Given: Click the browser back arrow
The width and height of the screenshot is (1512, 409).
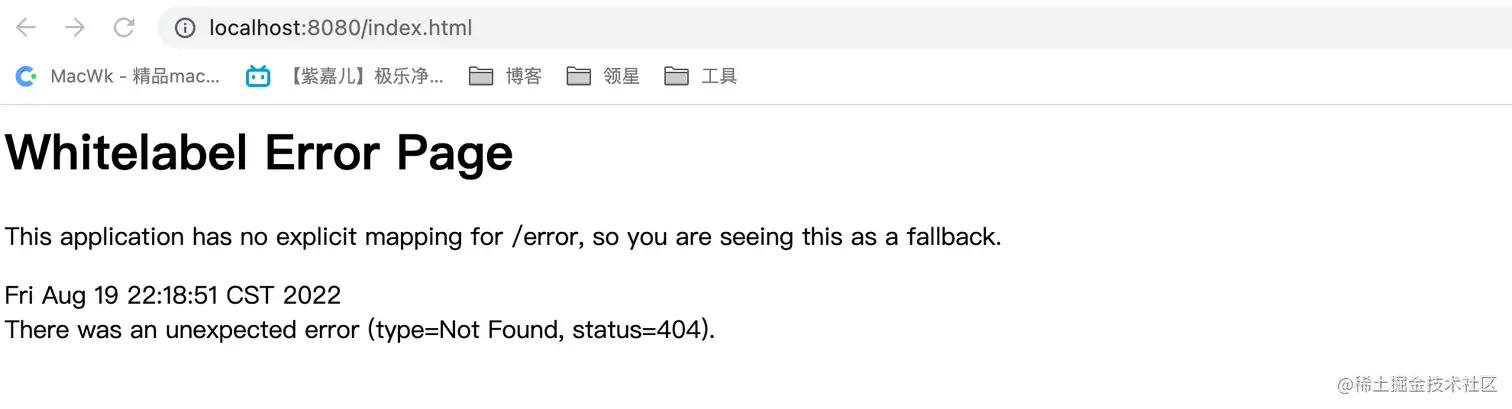Looking at the screenshot, I should (26, 28).
